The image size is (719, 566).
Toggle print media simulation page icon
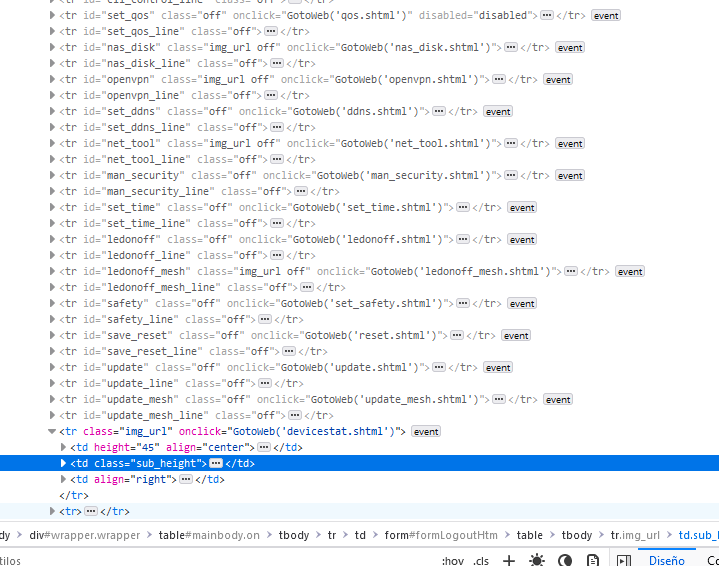pyautogui.click(x=593, y=560)
